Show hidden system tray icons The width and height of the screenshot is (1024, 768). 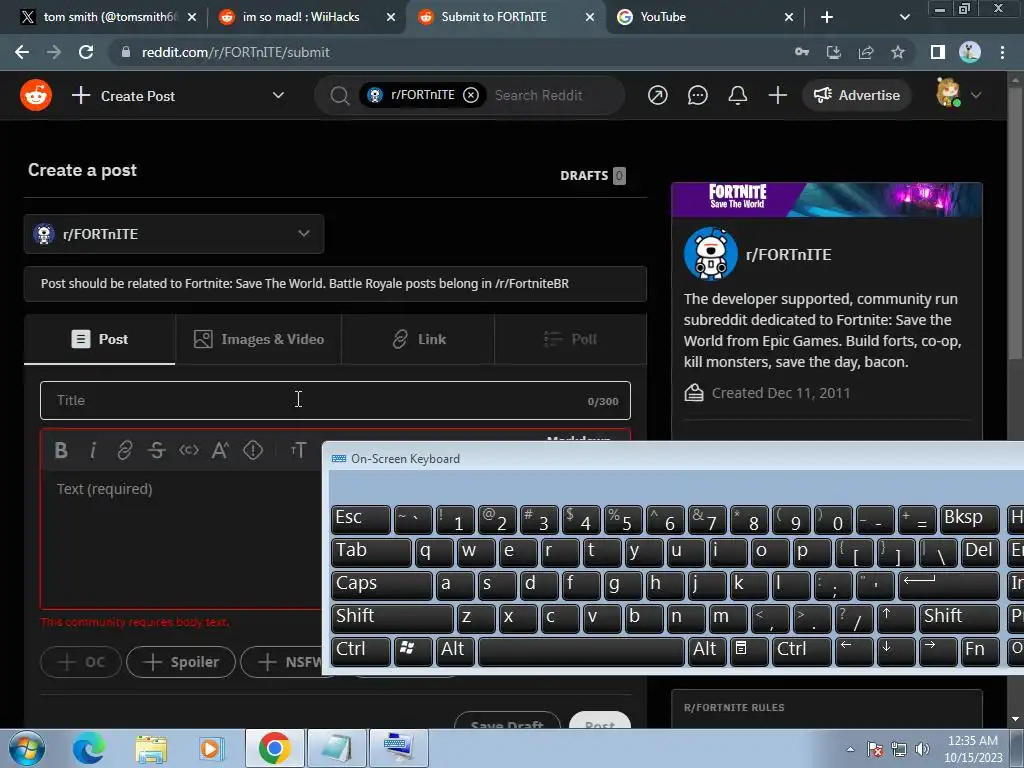(850, 749)
